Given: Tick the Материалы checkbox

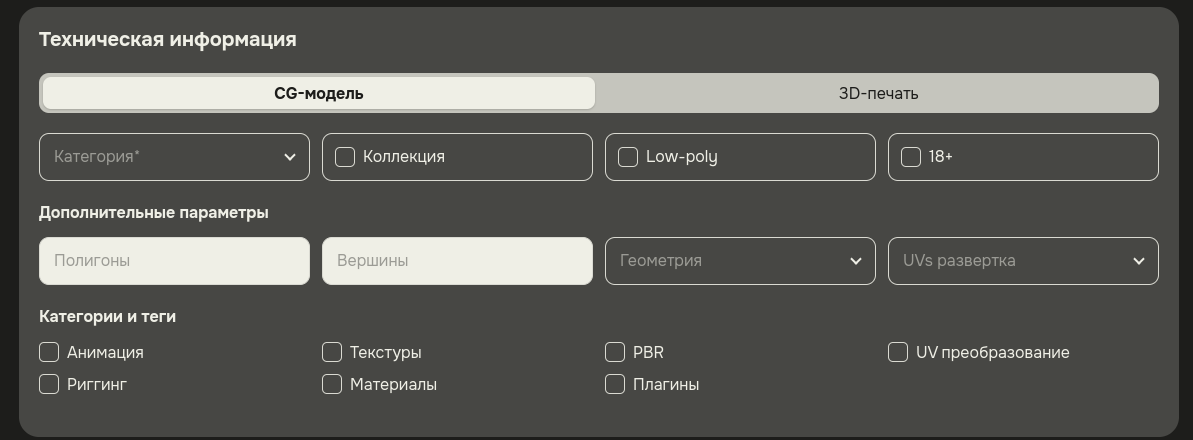Looking at the screenshot, I should pyautogui.click(x=332, y=384).
